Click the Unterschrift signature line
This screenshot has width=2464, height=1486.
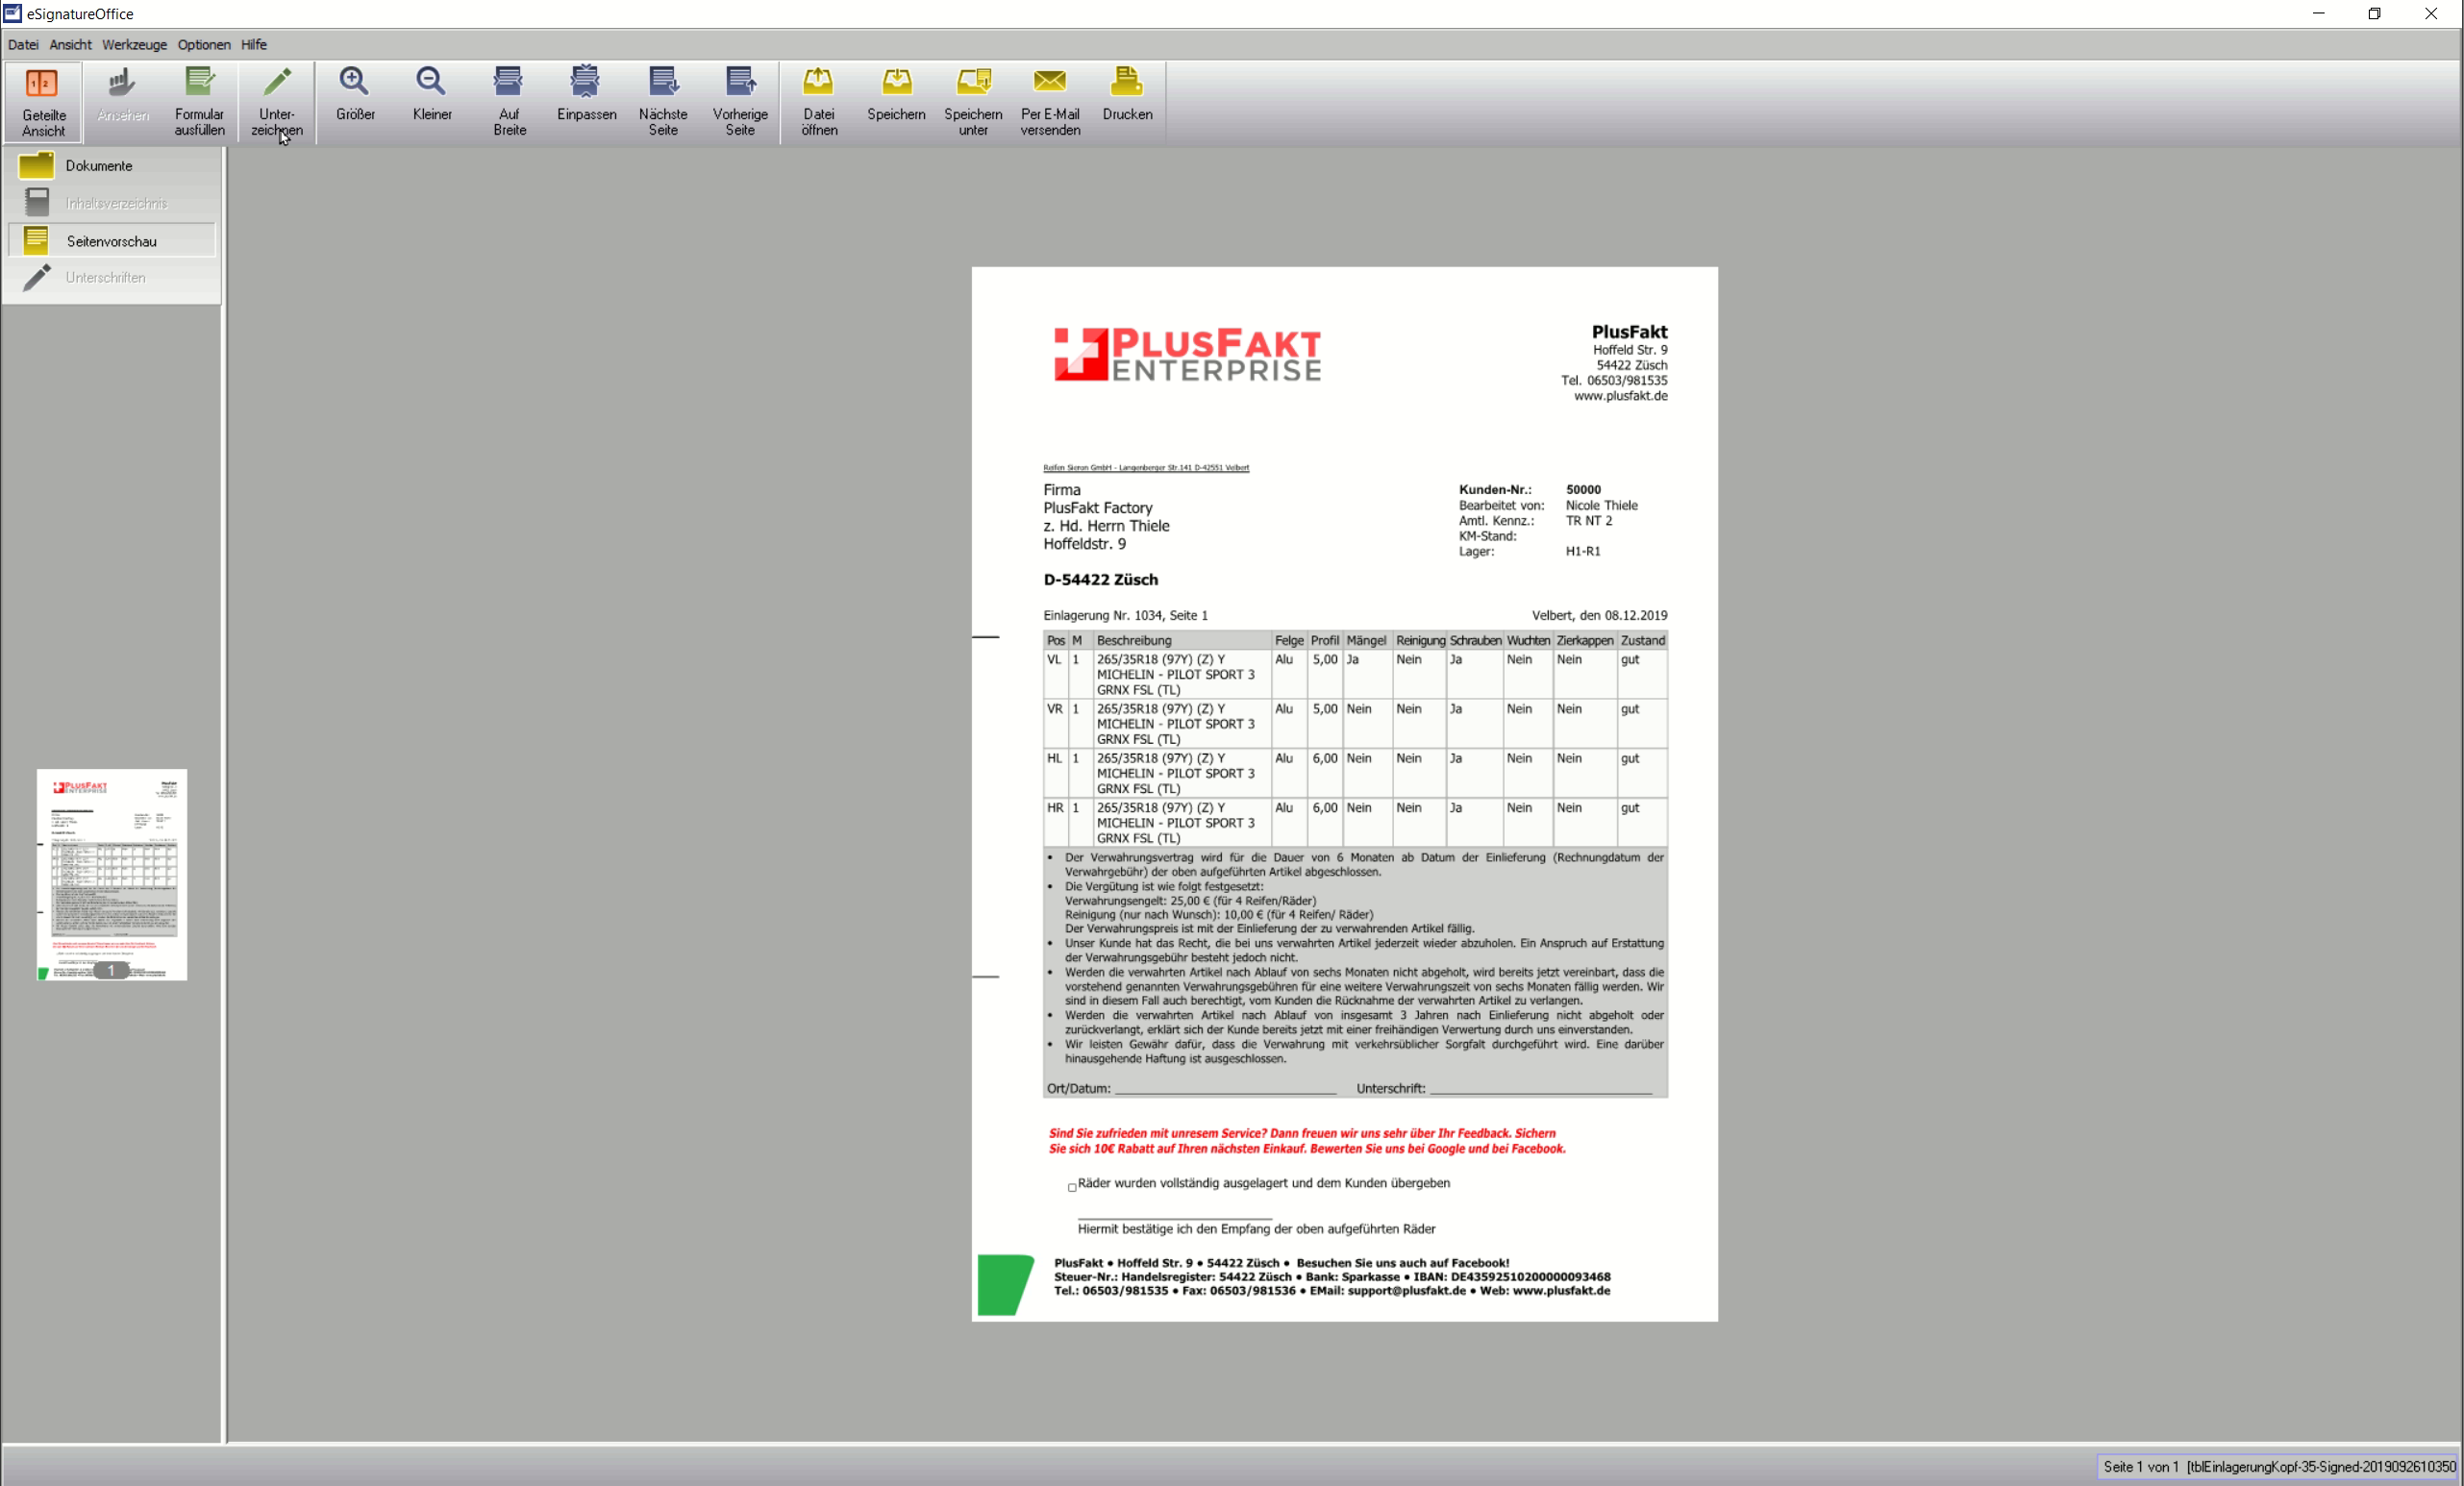click(x=1541, y=1091)
